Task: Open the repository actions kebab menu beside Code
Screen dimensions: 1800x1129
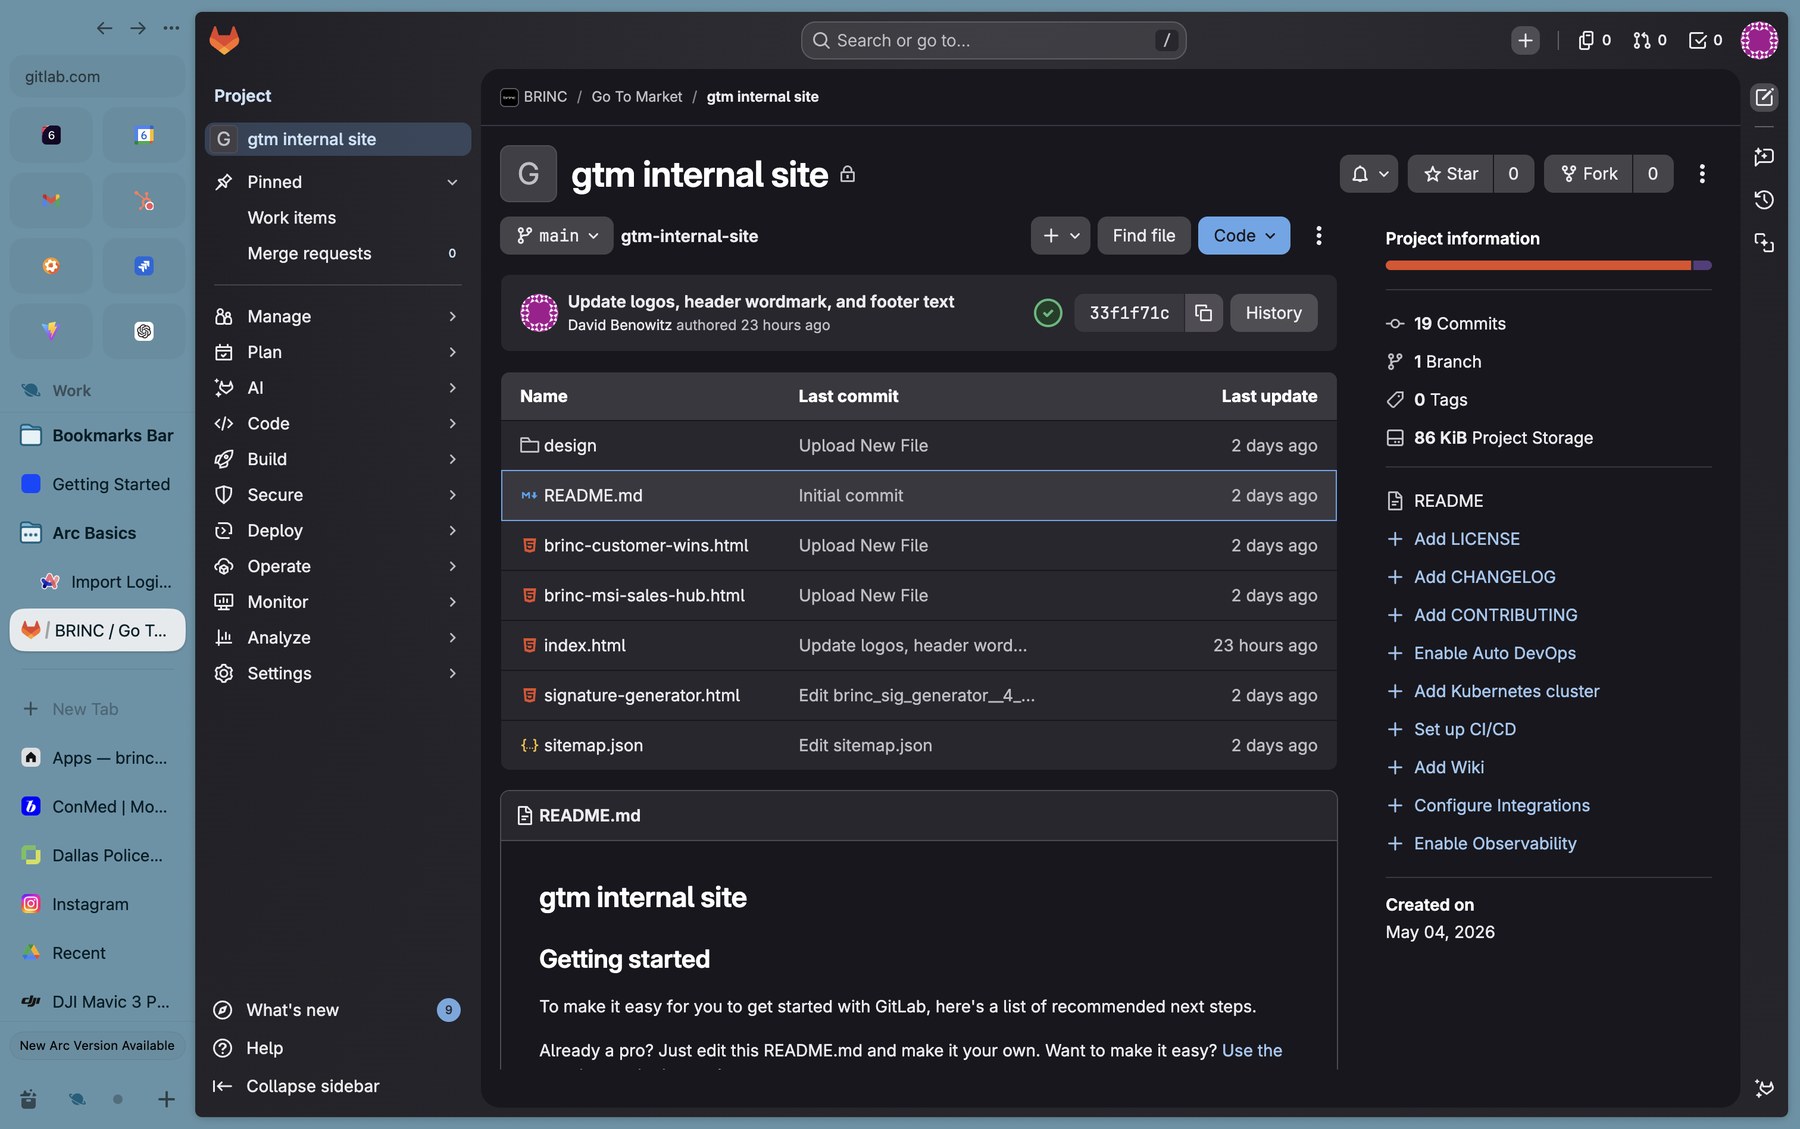Action: [x=1318, y=235]
